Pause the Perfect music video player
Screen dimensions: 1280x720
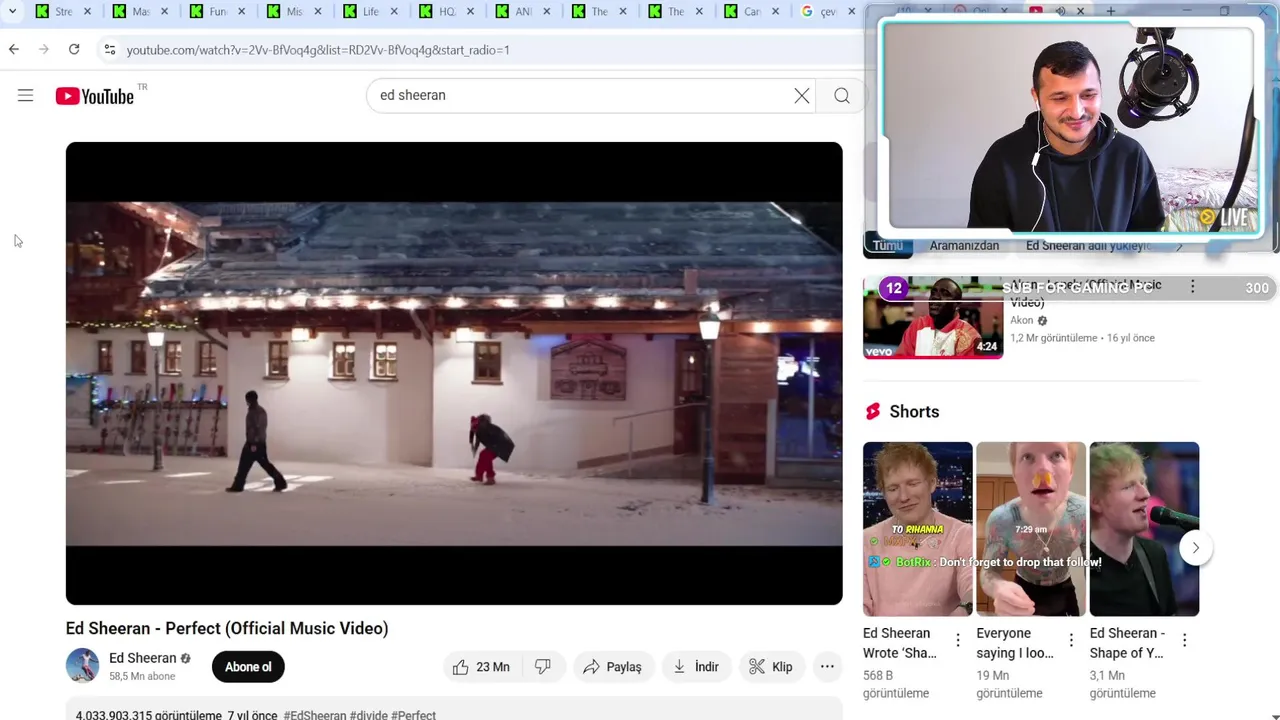[x=454, y=373]
